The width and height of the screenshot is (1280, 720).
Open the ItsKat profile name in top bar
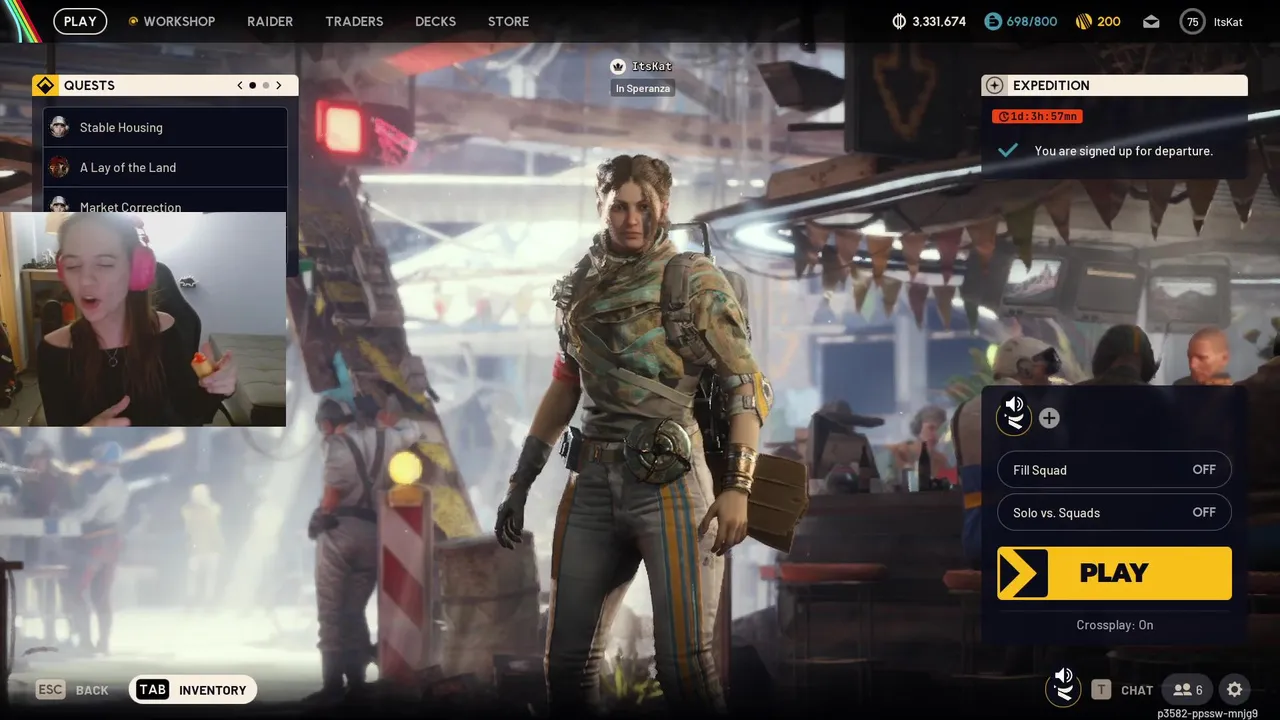(x=1228, y=21)
